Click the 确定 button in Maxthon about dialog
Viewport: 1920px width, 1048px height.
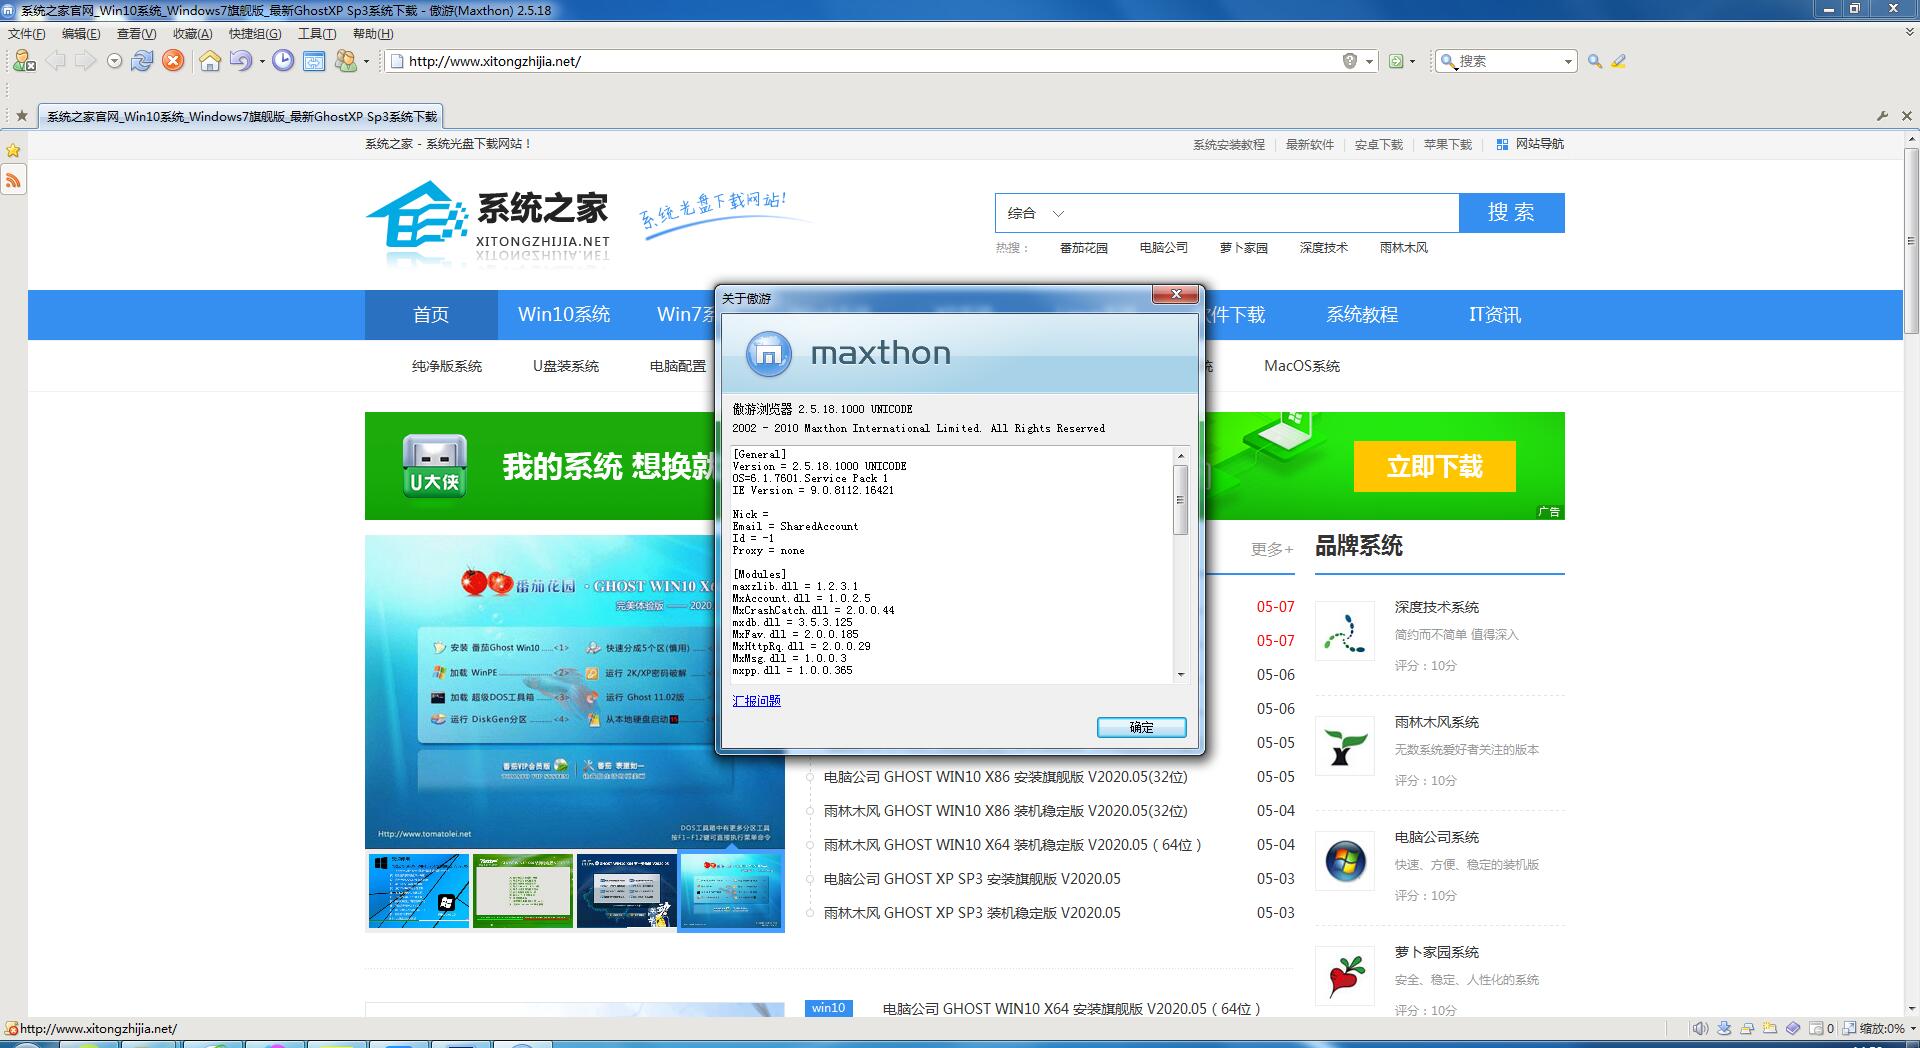point(1141,727)
